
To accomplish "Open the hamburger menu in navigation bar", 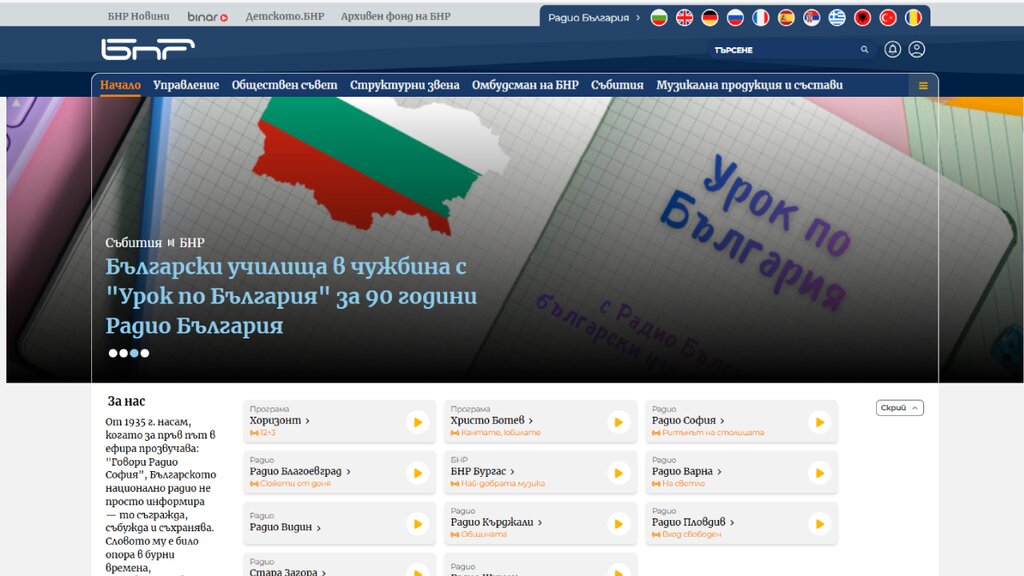I will (923, 85).
